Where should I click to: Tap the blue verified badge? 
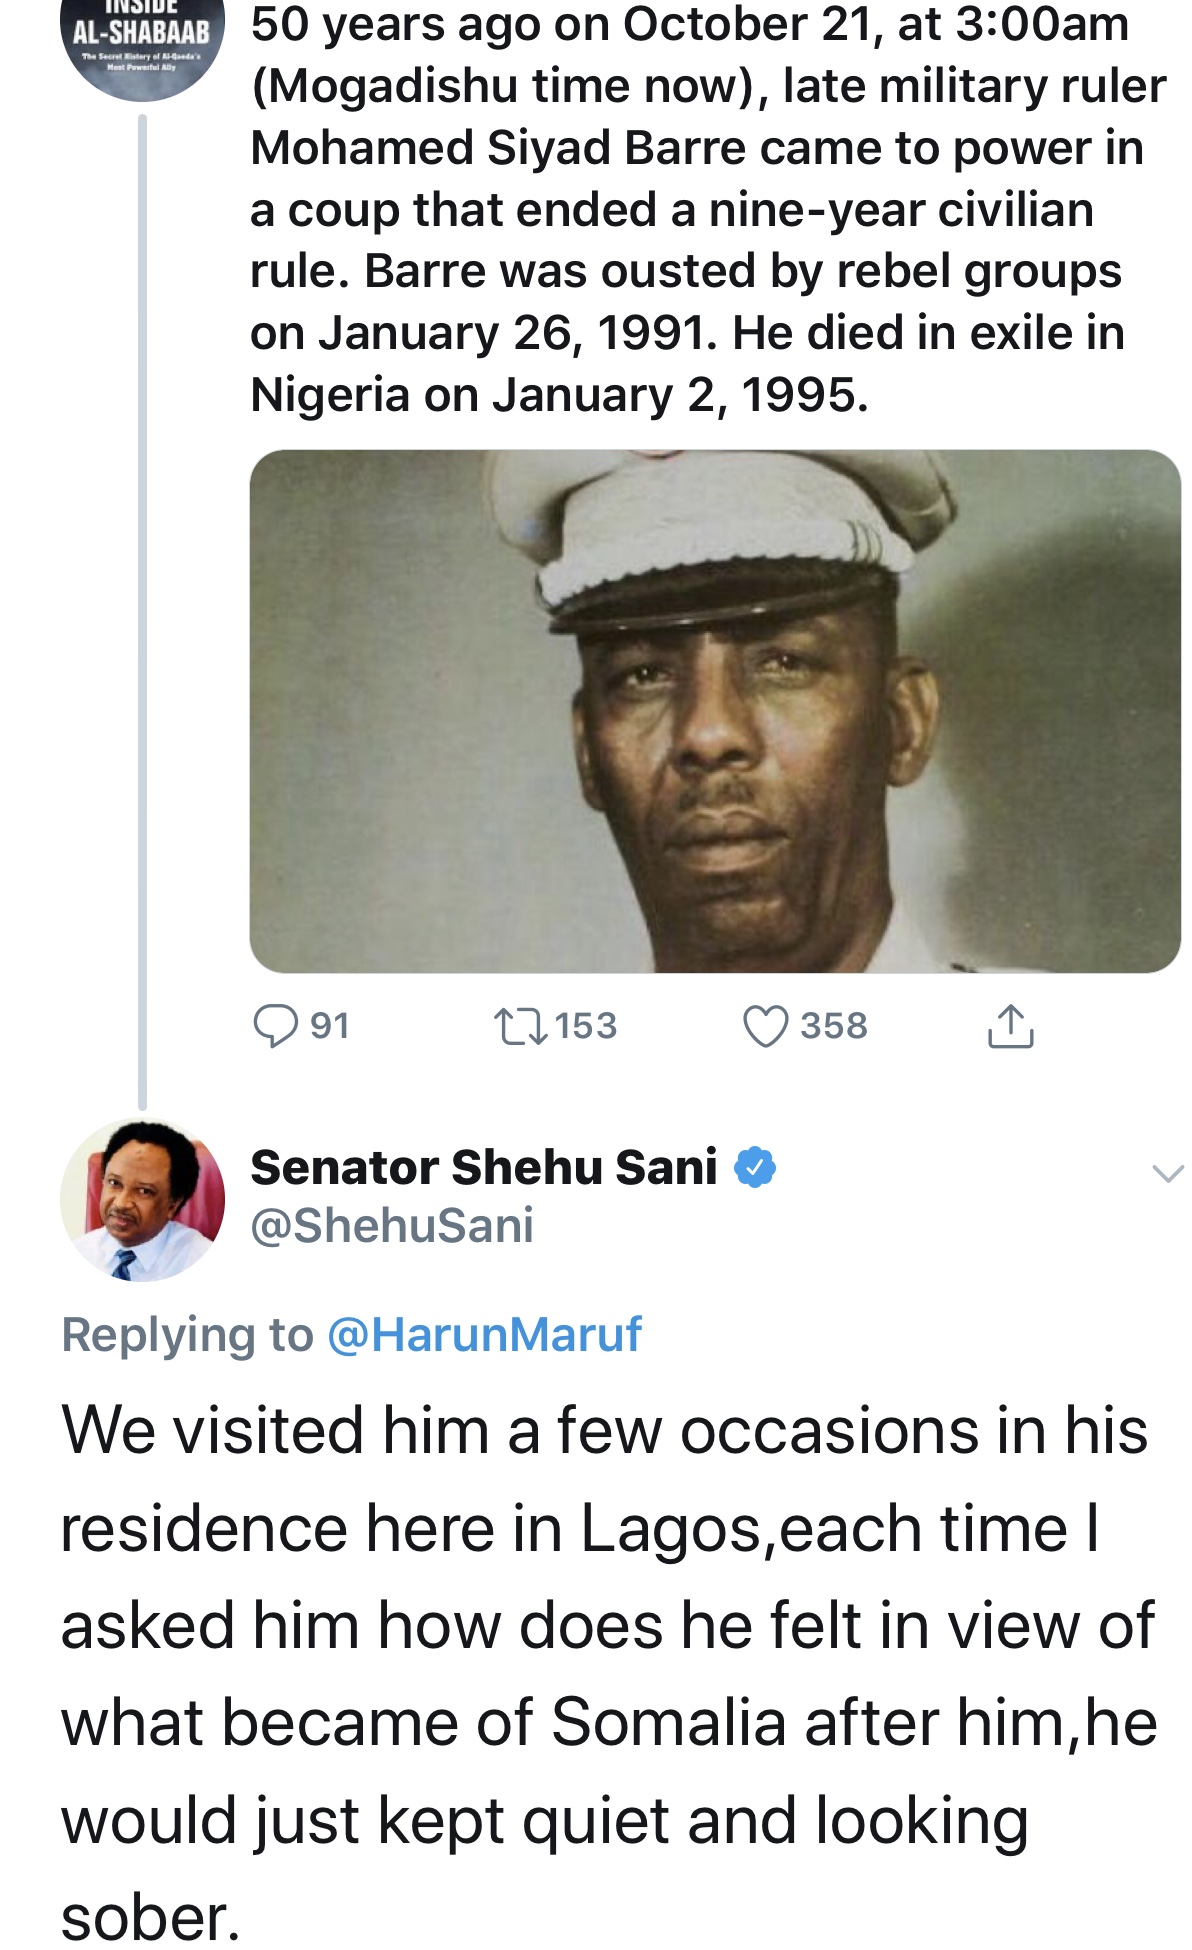click(x=756, y=1167)
